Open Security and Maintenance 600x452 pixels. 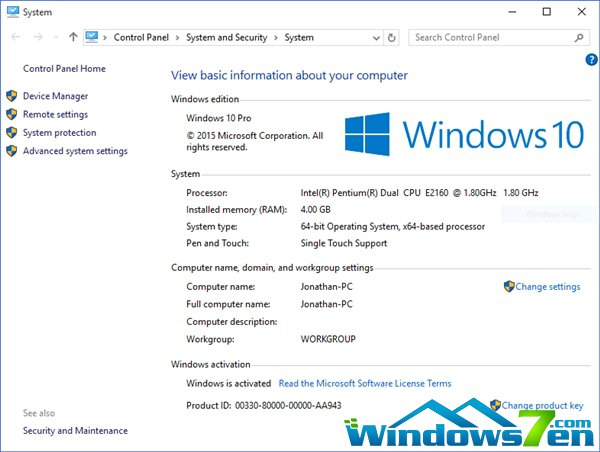click(x=75, y=431)
